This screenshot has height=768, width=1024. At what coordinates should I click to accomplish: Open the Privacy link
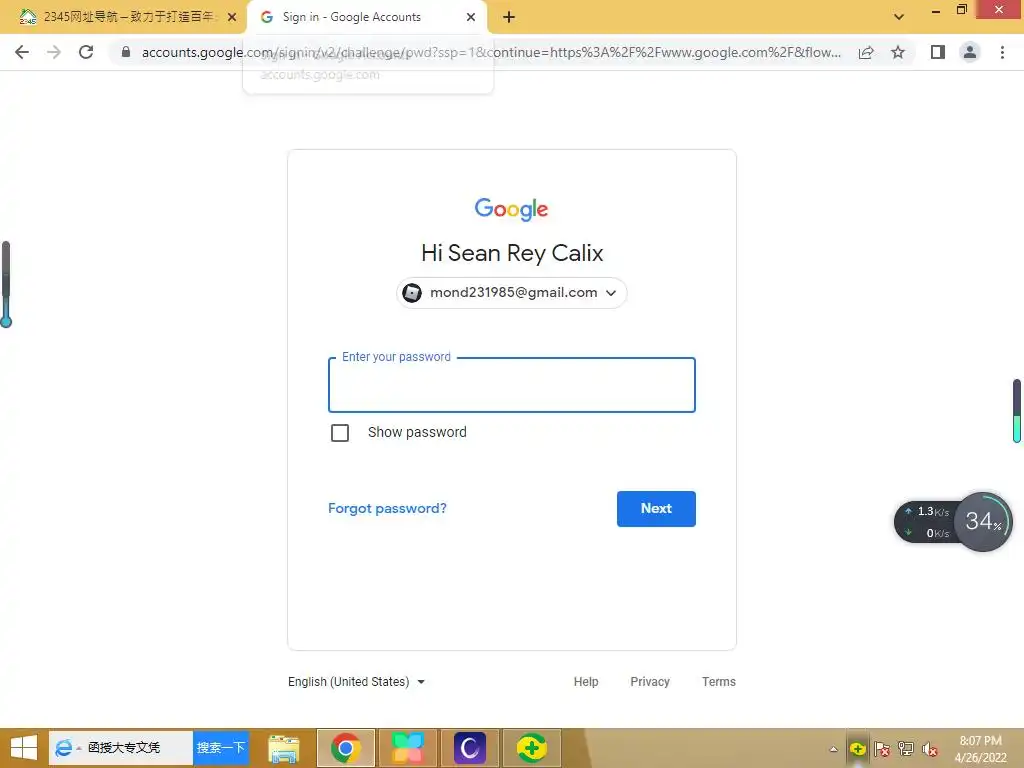(650, 682)
